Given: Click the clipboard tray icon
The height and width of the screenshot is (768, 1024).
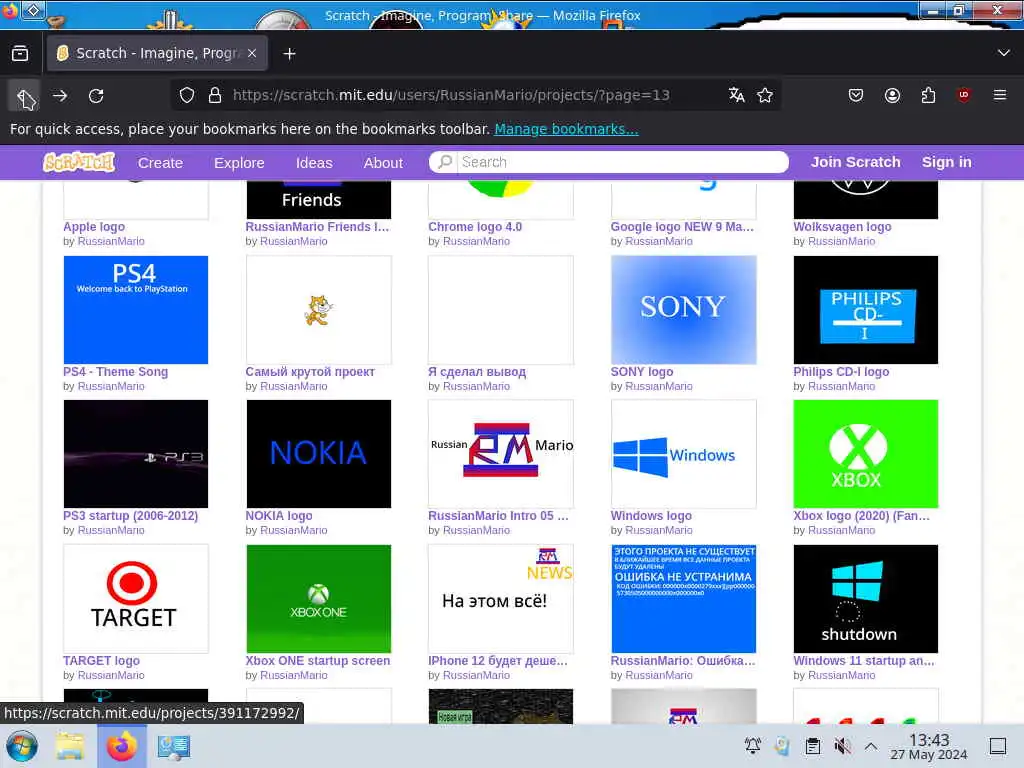Looking at the screenshot, I should click(812, 746).
